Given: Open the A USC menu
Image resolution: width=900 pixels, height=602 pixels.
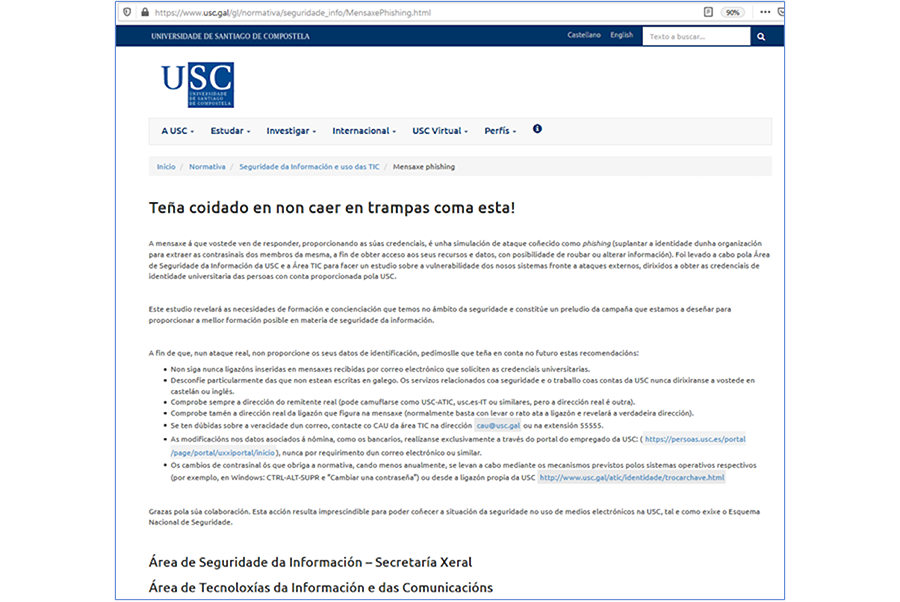Looking at the screenshot, I should [176, 130].
